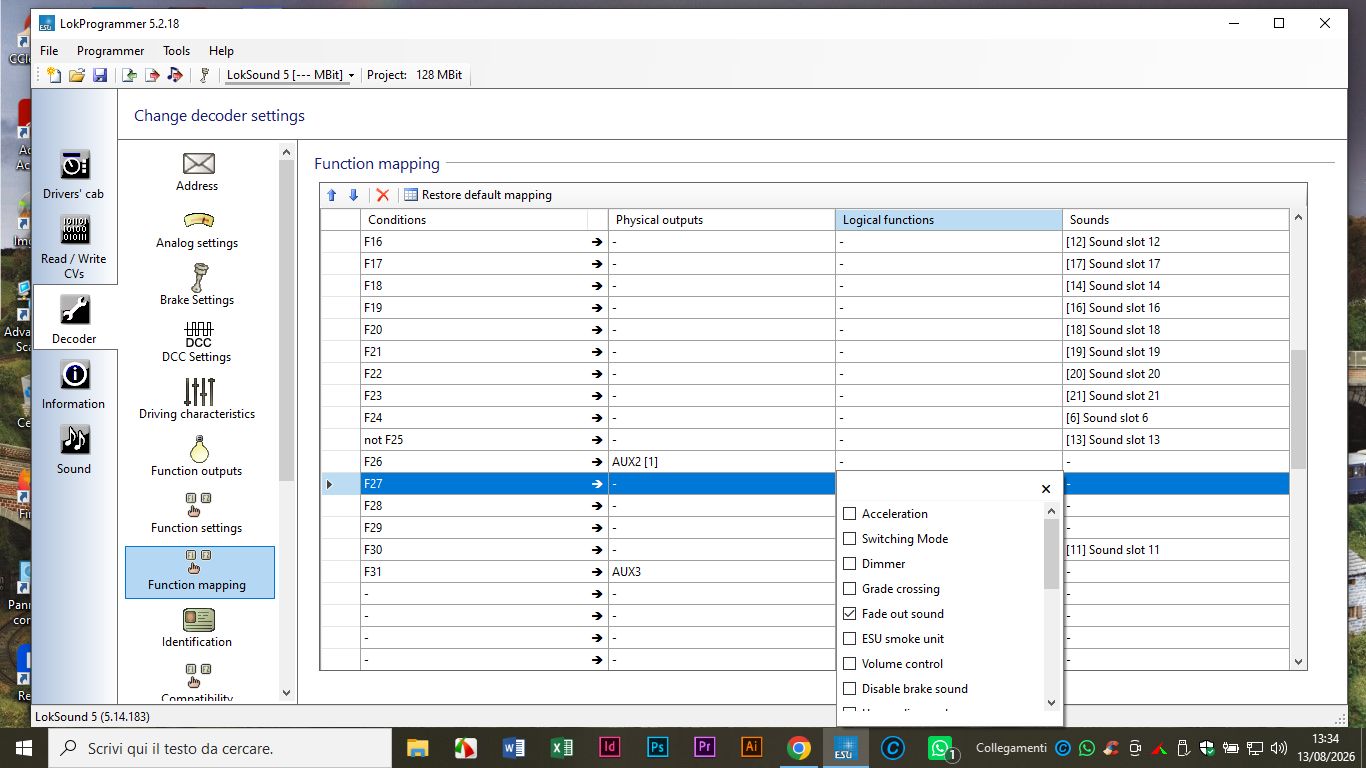Move mapping row up with blue arrow
Image resolution: width=1366 pixels, height=768 pixels.
click(333, 195)
